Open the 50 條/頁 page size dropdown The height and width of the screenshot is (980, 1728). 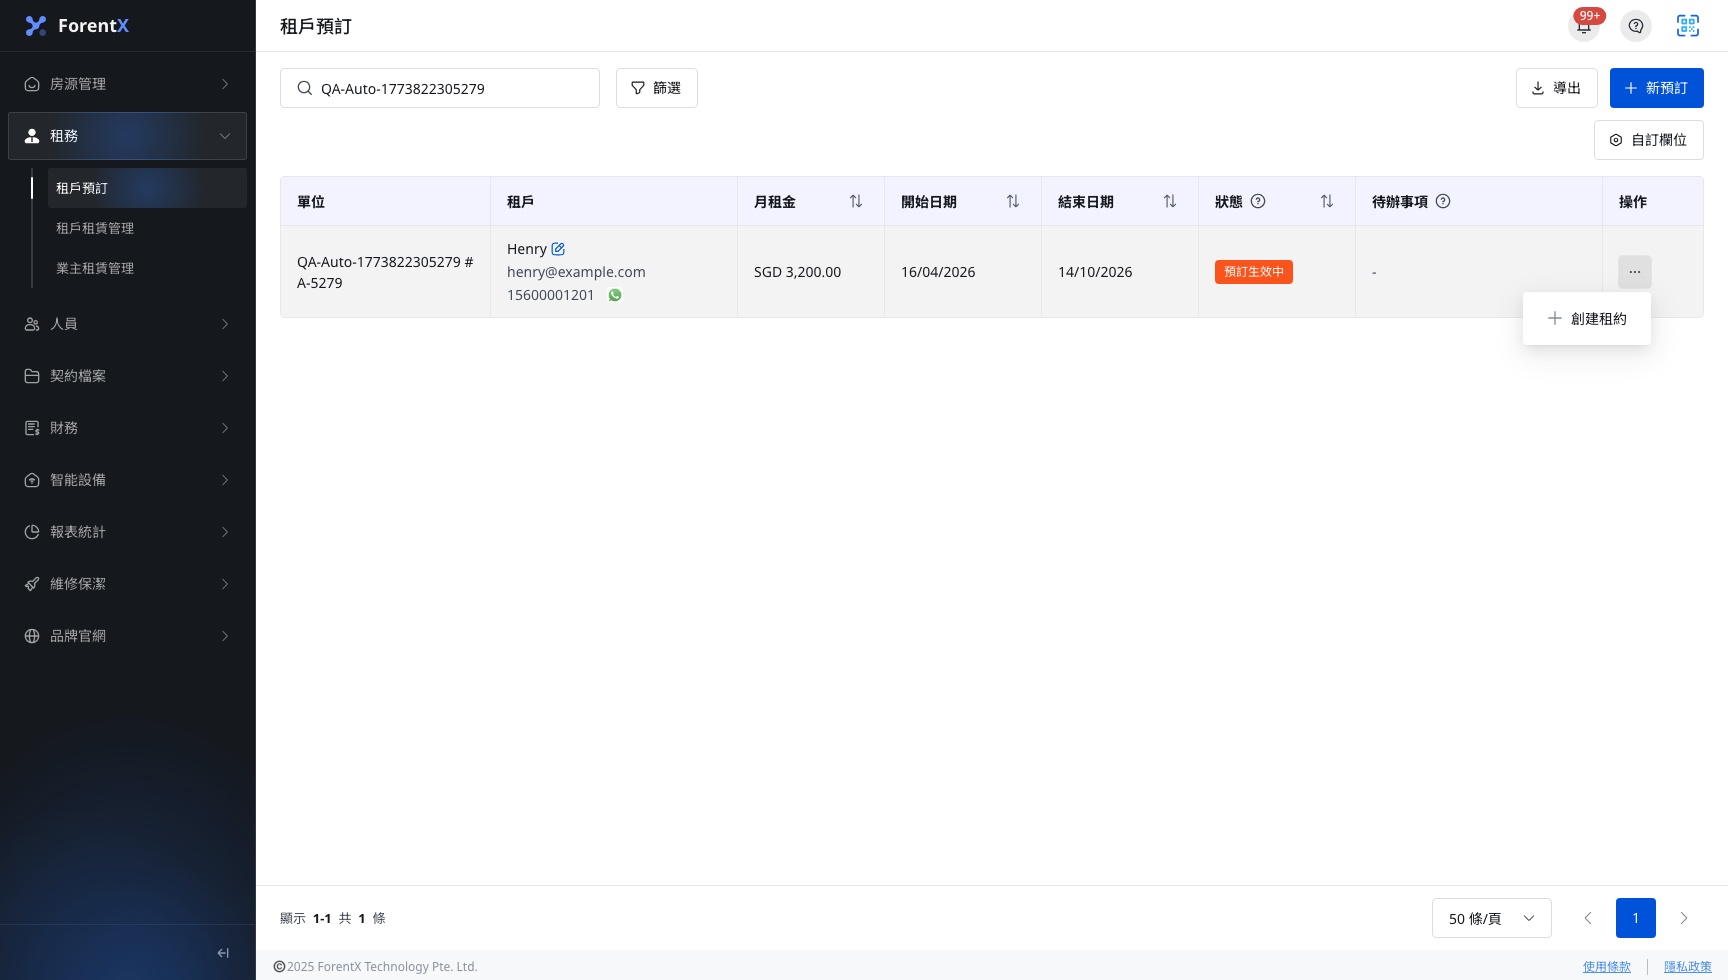point(1492,918)
